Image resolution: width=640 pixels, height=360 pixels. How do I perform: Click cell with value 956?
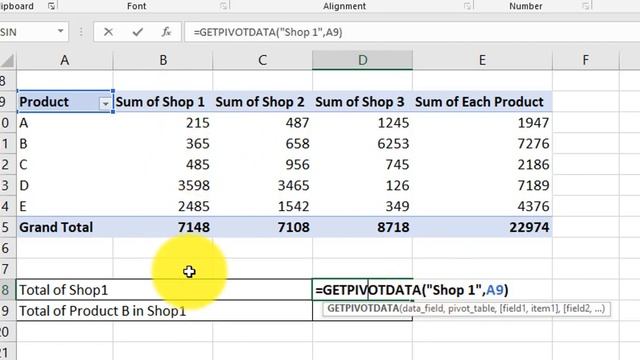pos(262,164)
